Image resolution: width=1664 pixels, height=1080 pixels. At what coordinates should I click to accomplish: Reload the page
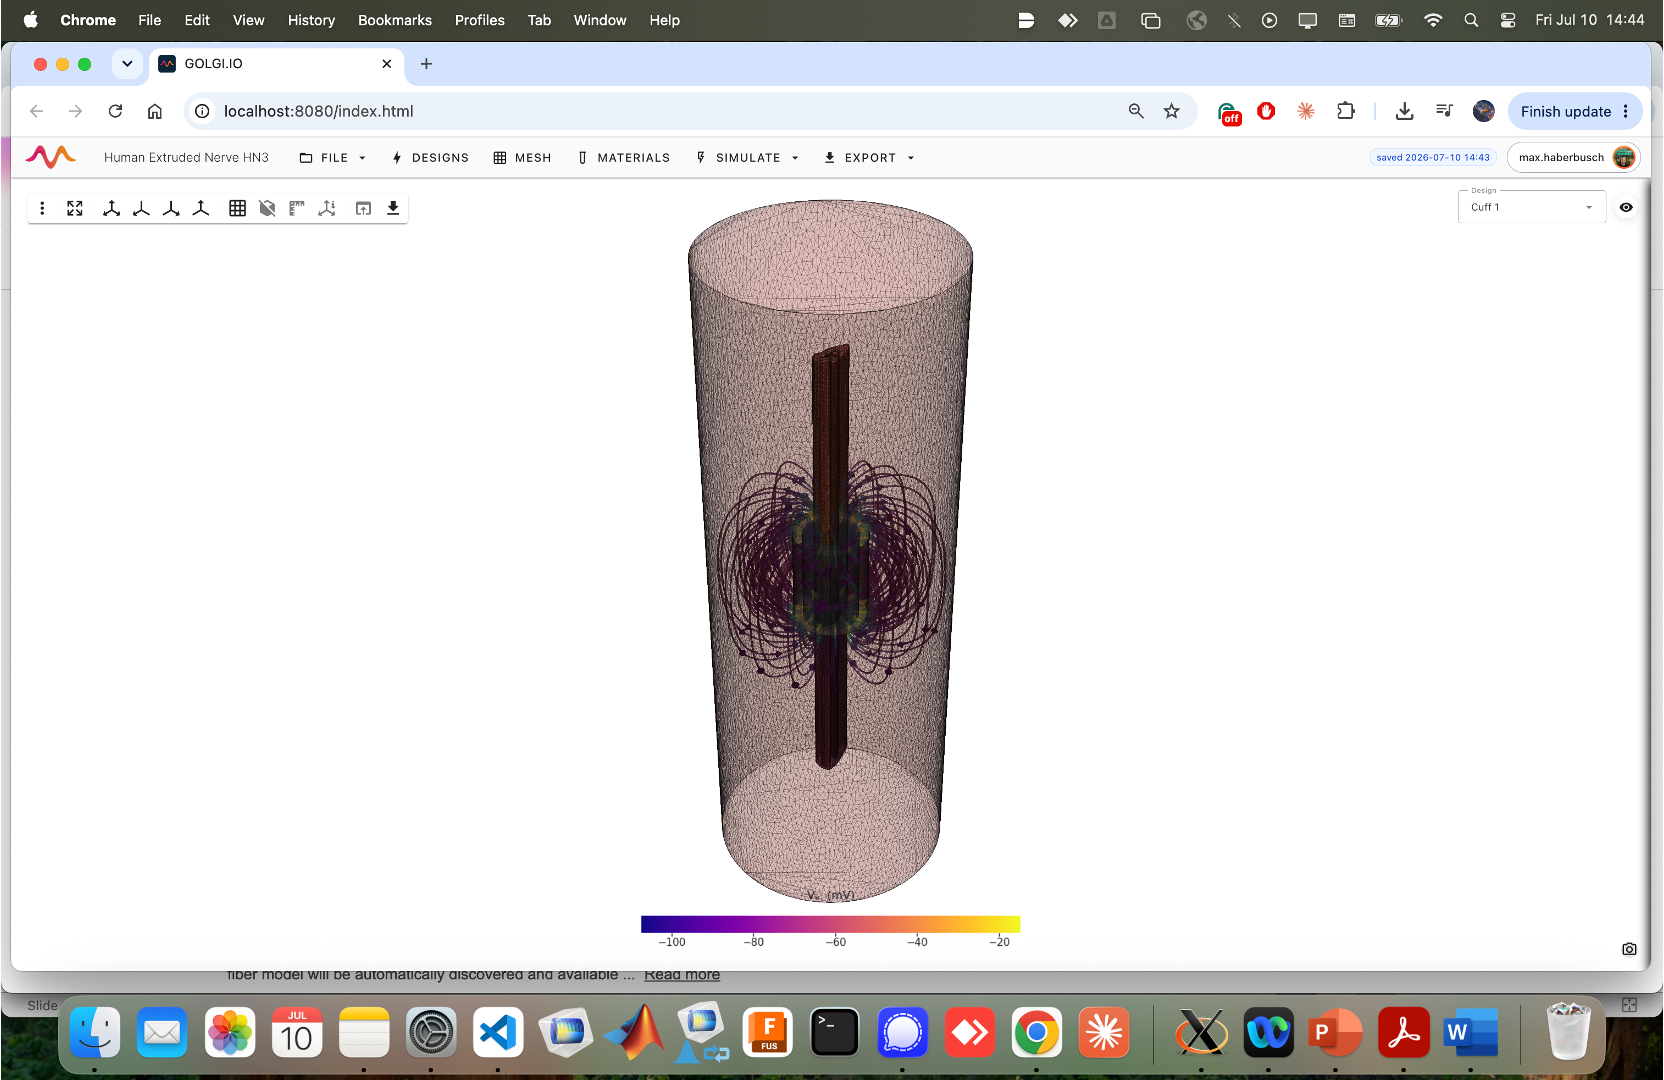[115, 111]
